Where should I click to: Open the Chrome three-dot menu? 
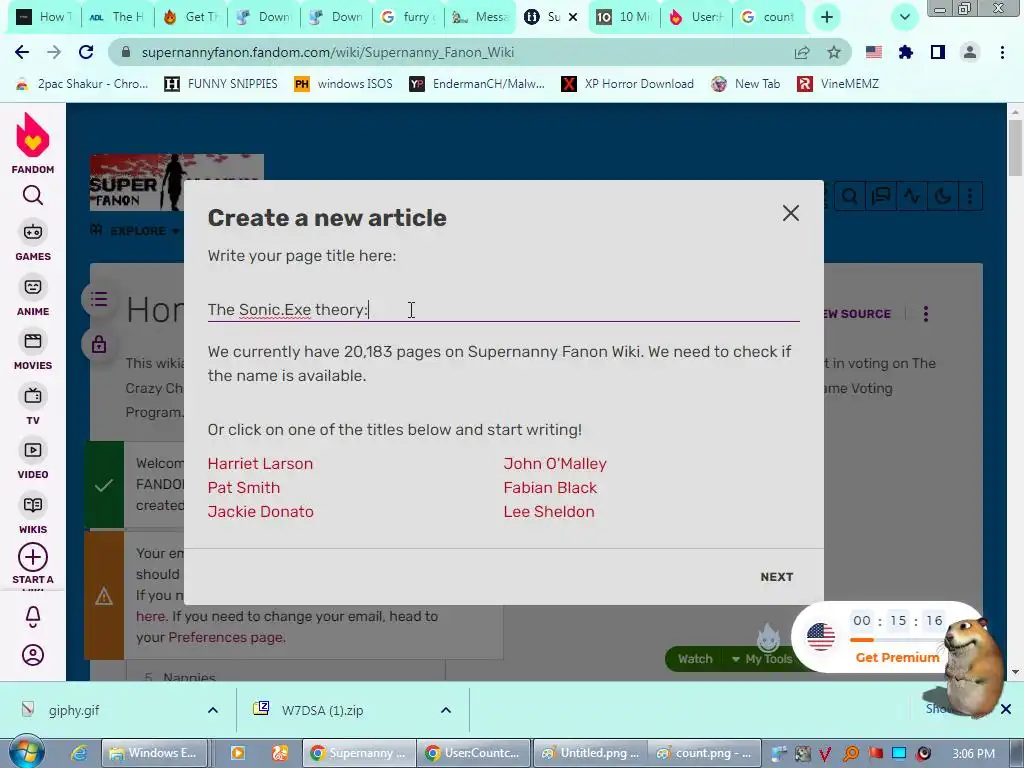(1002, 52)
